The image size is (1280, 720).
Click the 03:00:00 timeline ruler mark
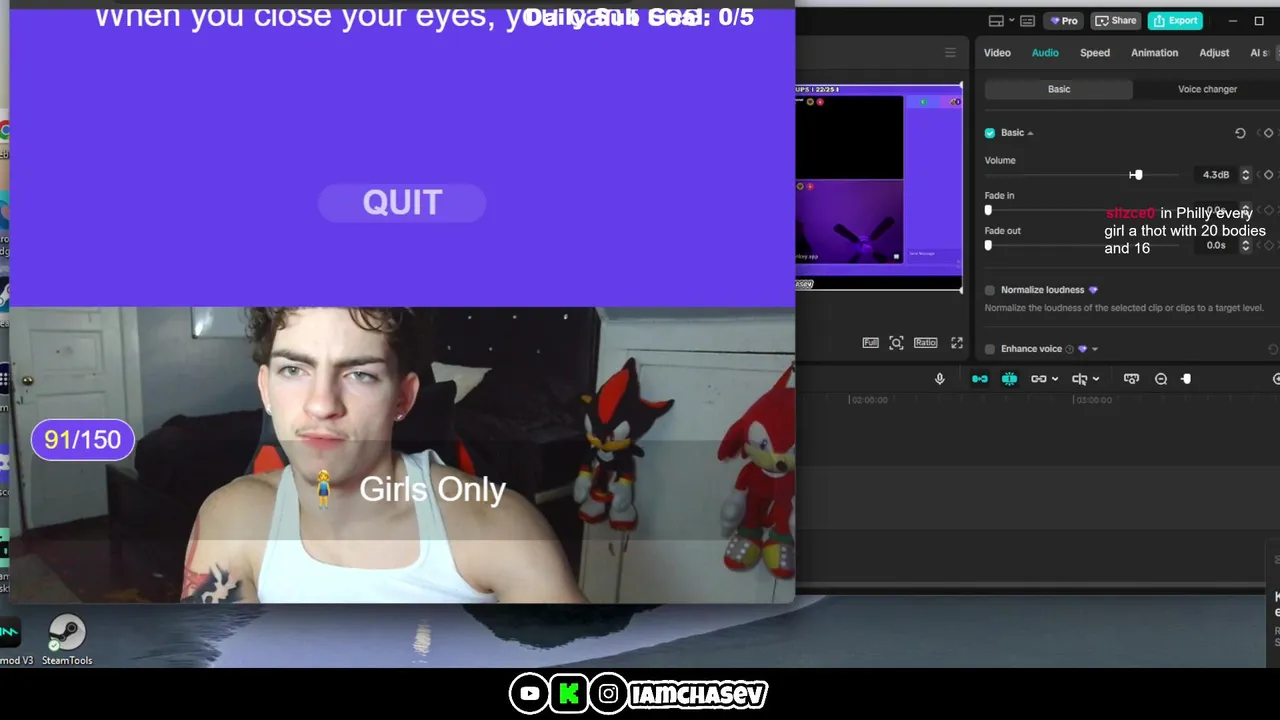pyautogui.click(x=1092, y=400)
